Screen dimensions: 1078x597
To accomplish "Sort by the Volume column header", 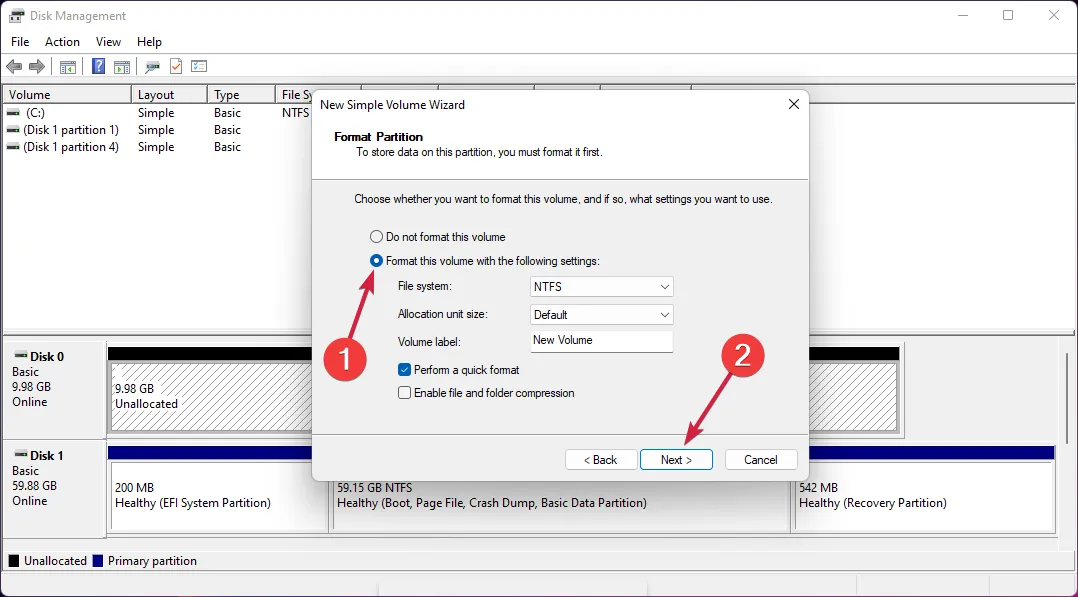I will [x=67, y=95].
